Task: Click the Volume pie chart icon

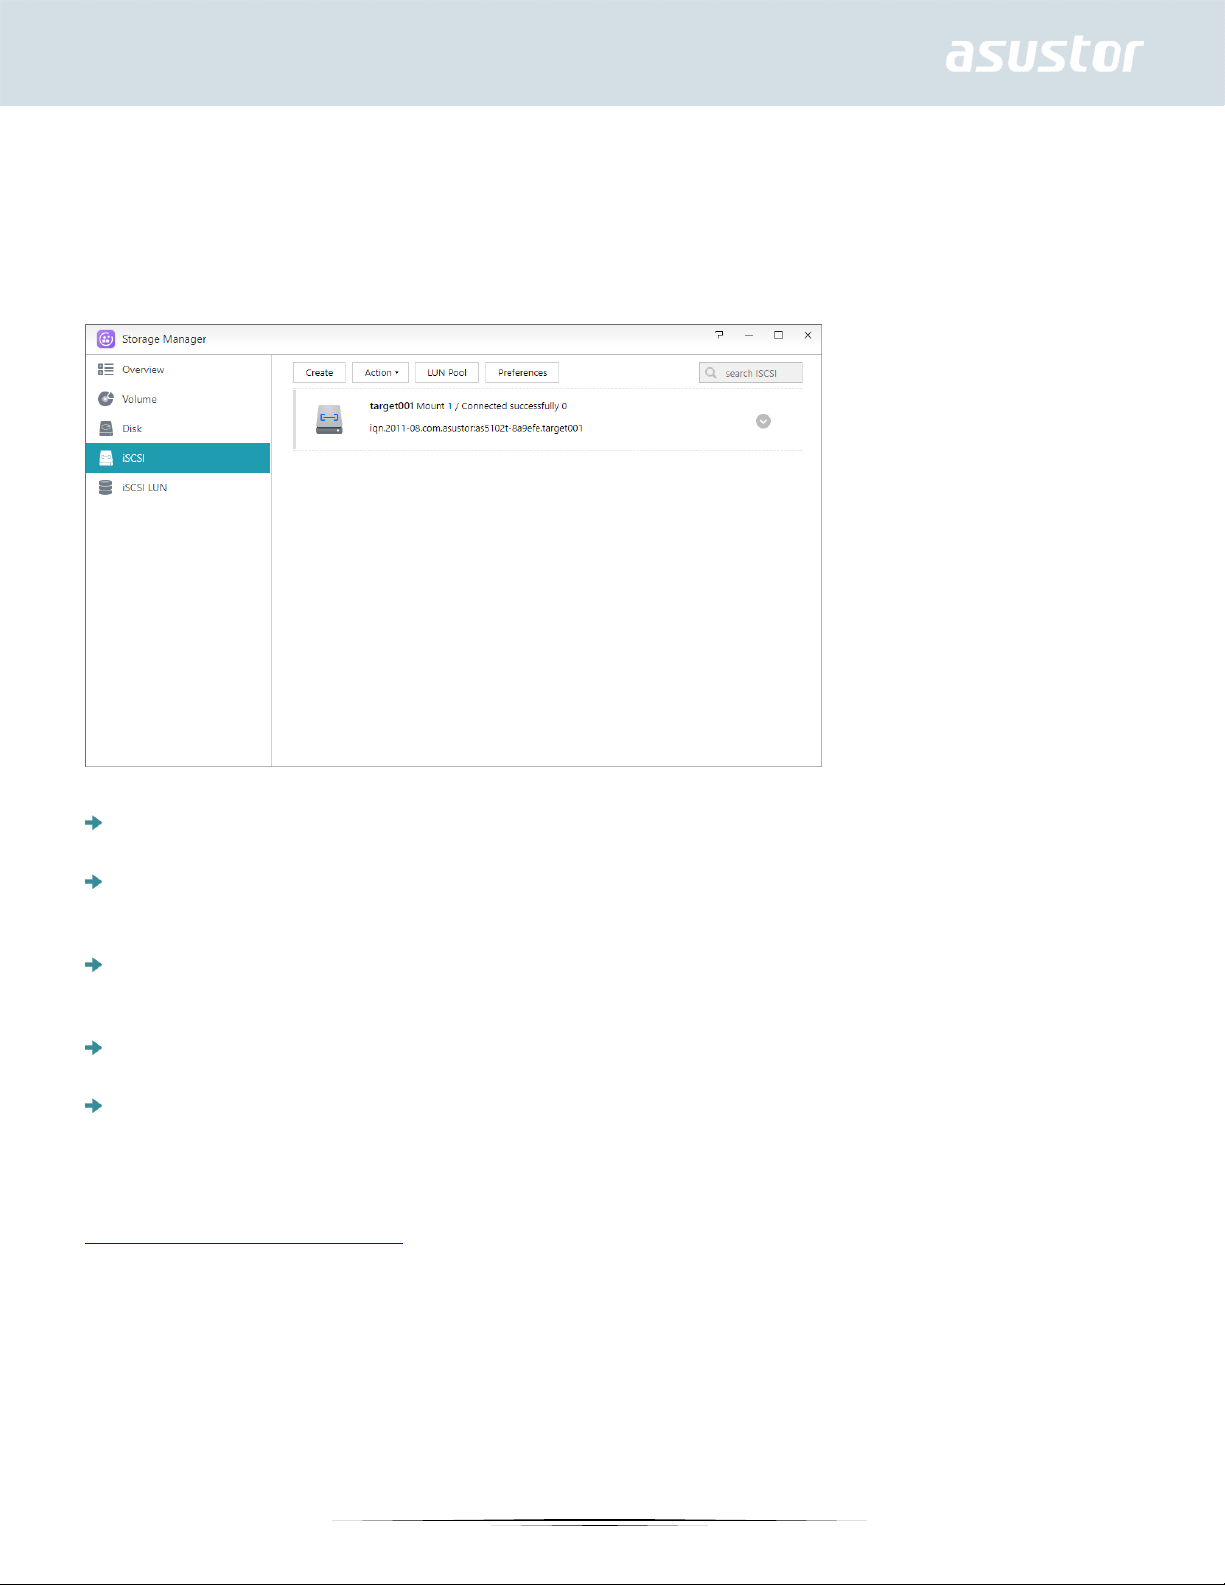Action: 106,399
